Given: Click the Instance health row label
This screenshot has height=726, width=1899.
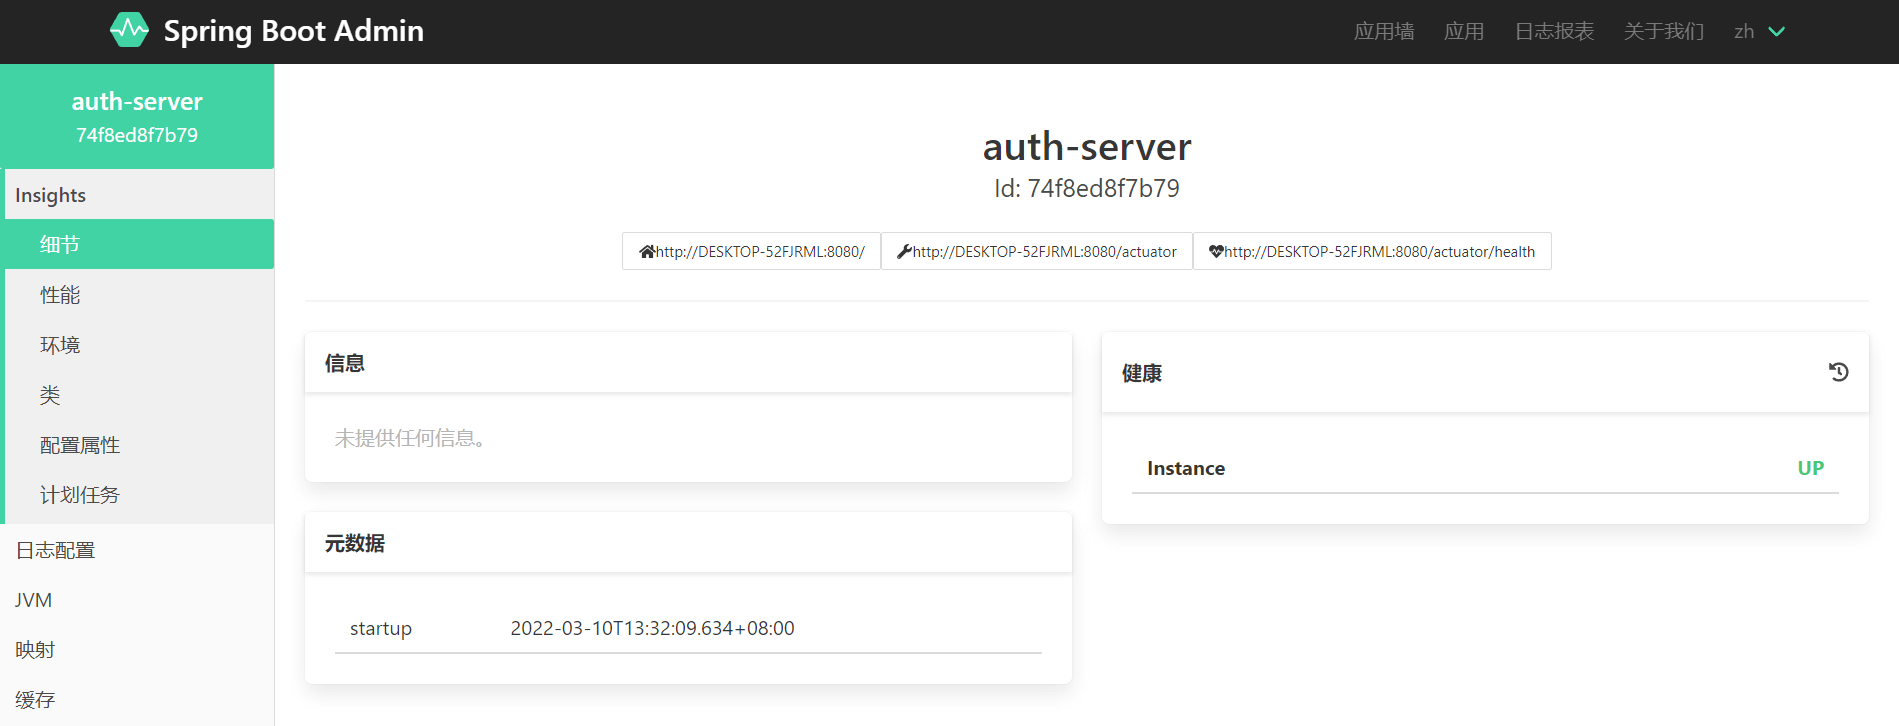Looking at the screenshot, I should tap(1186, 468).
